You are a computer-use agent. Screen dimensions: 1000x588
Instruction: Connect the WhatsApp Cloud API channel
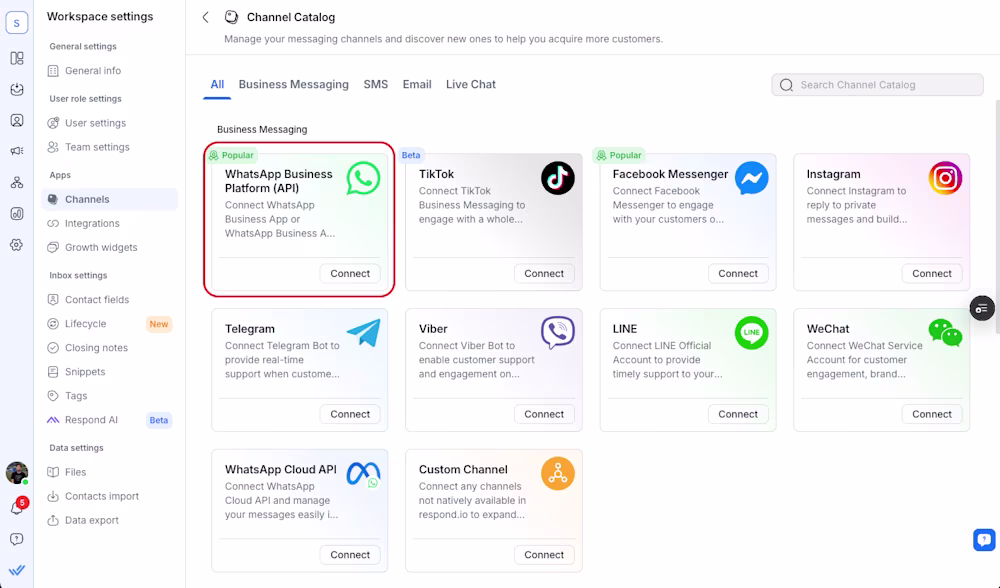350,555
